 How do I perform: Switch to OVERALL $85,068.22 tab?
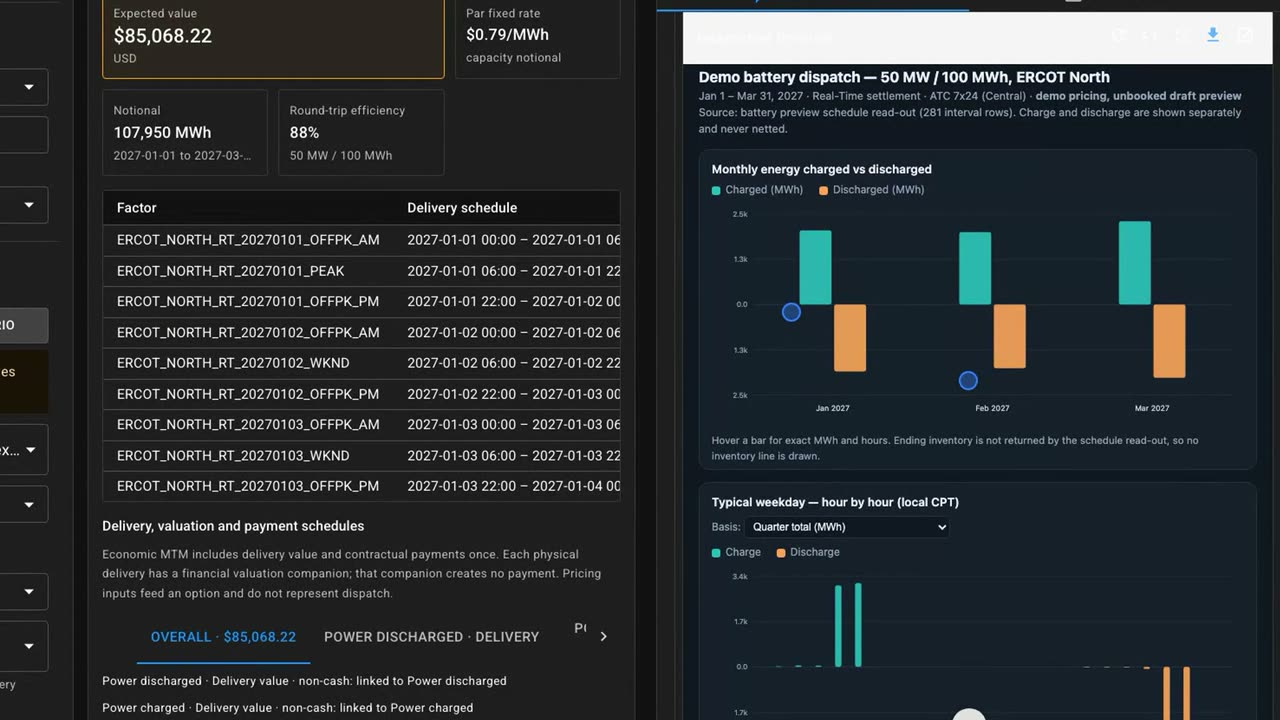[223, 637]
